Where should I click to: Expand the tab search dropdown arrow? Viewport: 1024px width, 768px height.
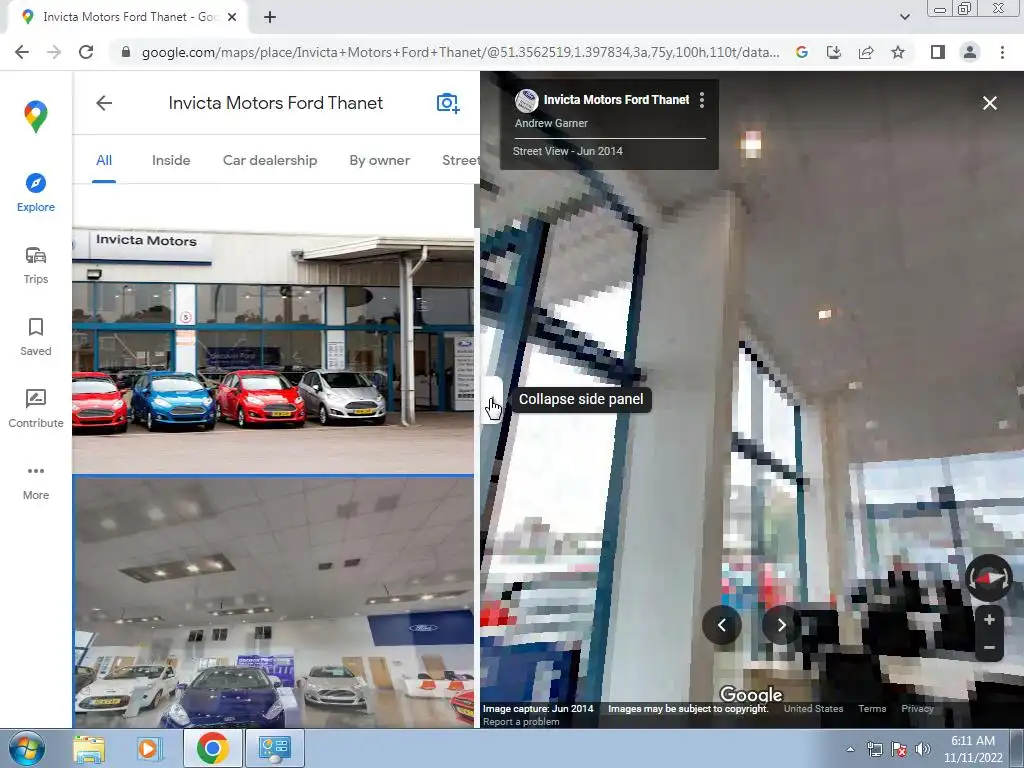point(904,17)
